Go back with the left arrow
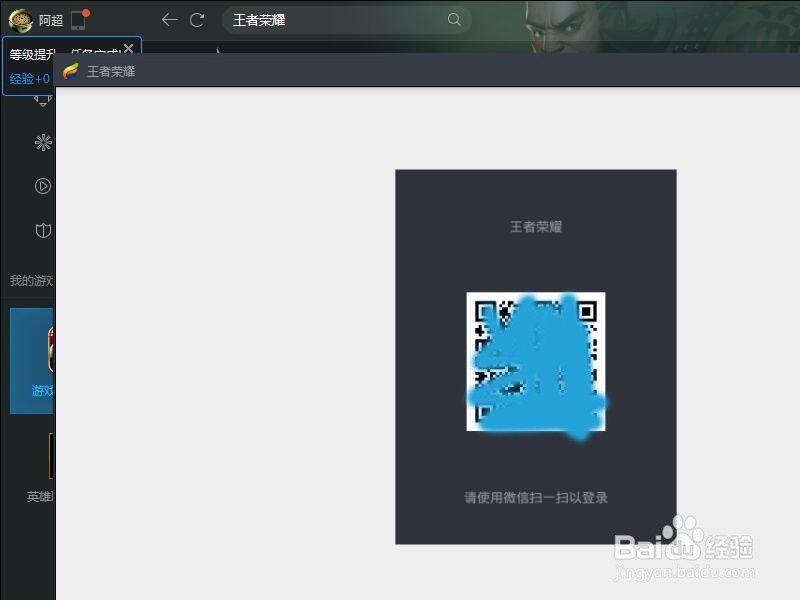This screenshot has height=600, width=800. [x=169, y=20]
